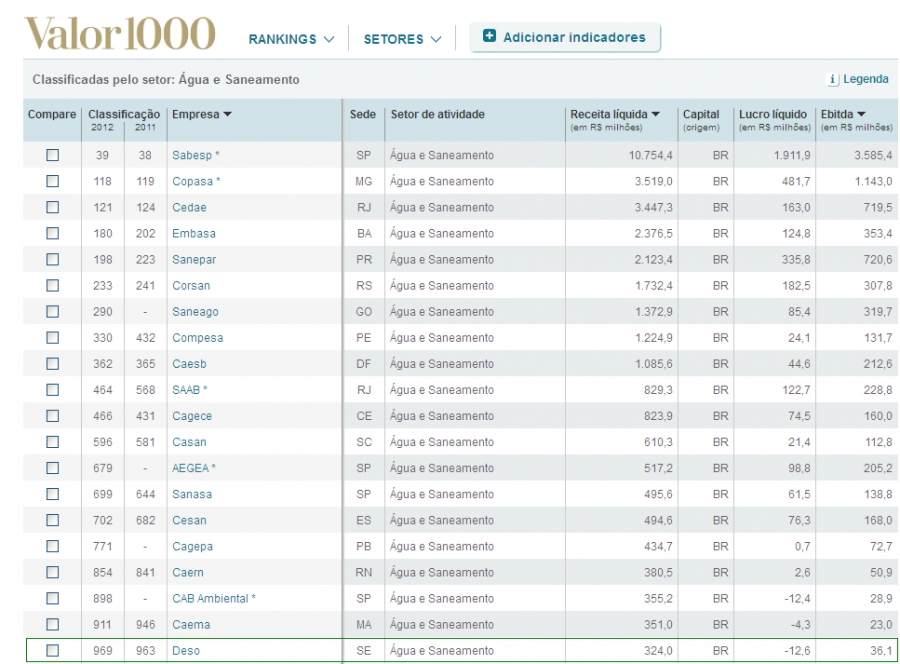Click Copasa's Ebitda value 1.143,0
The height and width of the screenshot is (664, 900).
point(872,181)
